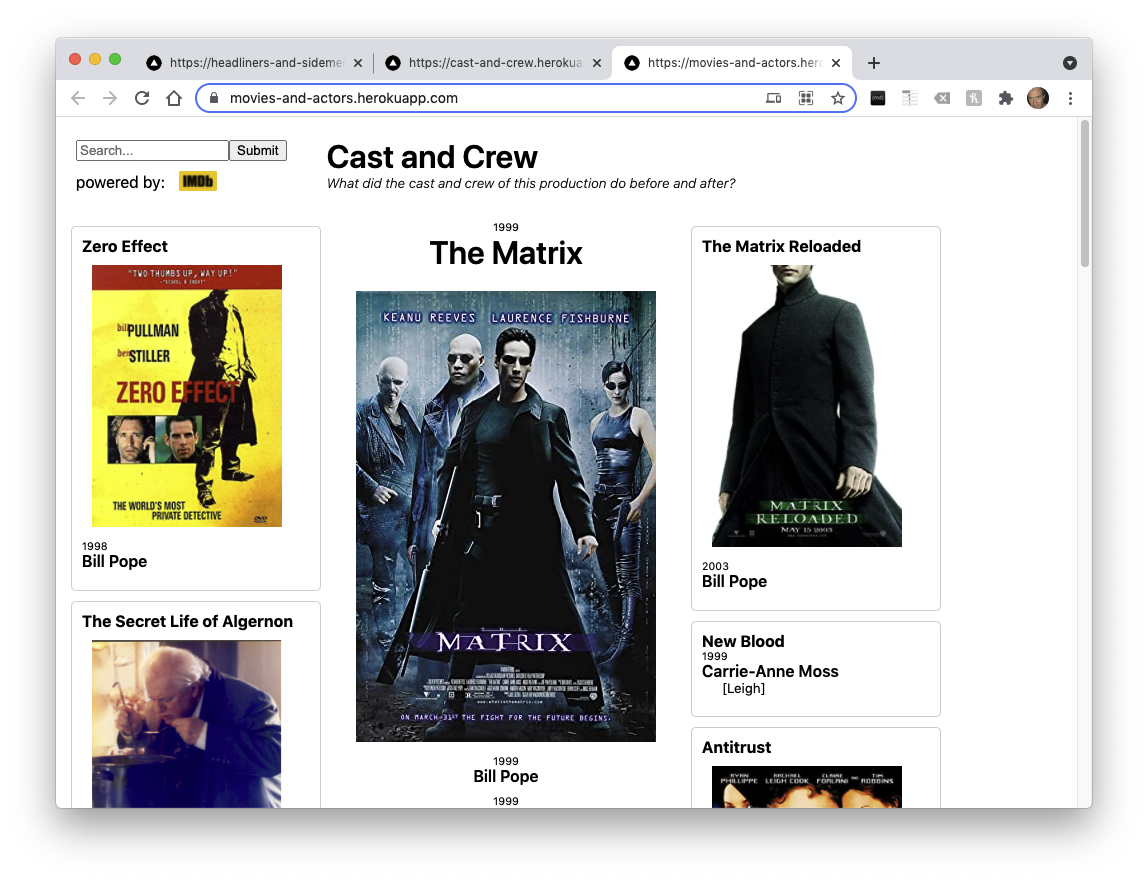Click The Matrix main poster image

(x=506, y=516)
